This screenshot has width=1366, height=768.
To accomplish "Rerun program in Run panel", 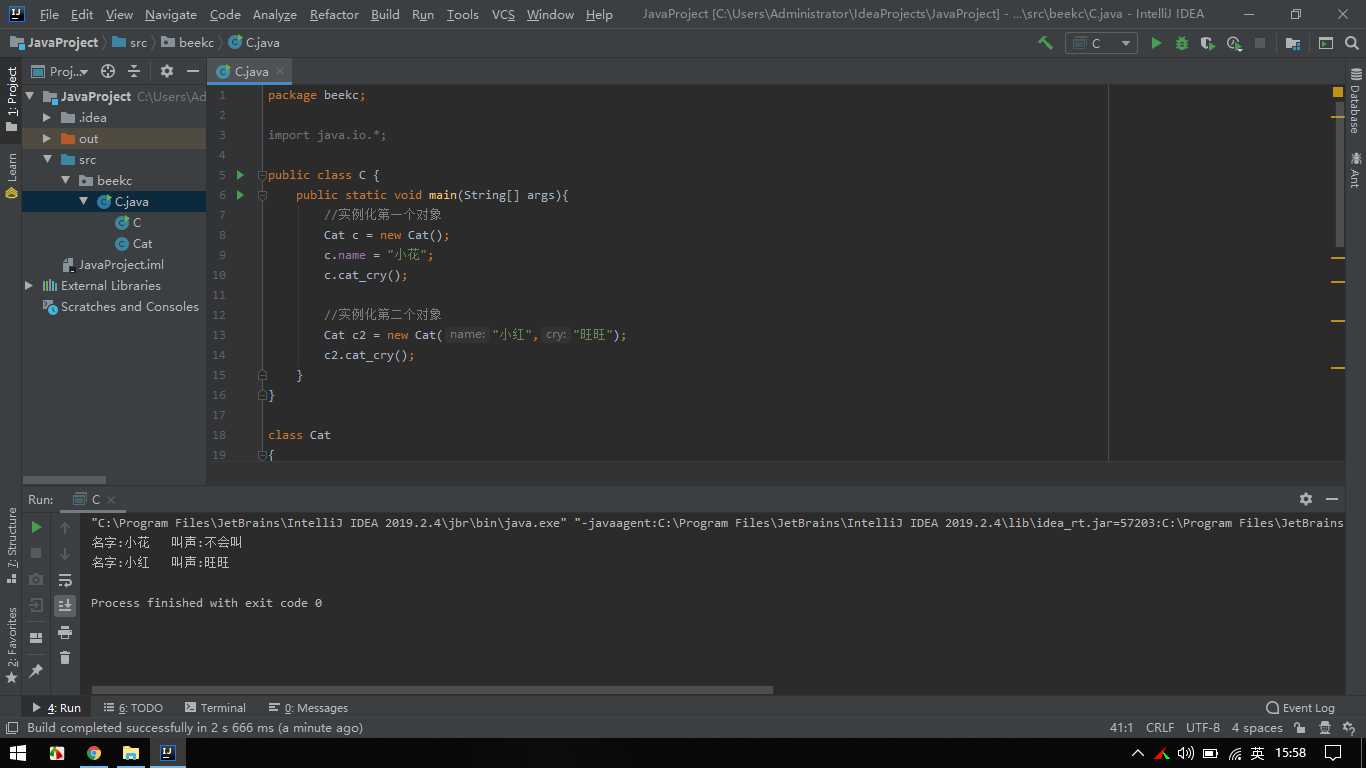I will [x=36, y=527].
